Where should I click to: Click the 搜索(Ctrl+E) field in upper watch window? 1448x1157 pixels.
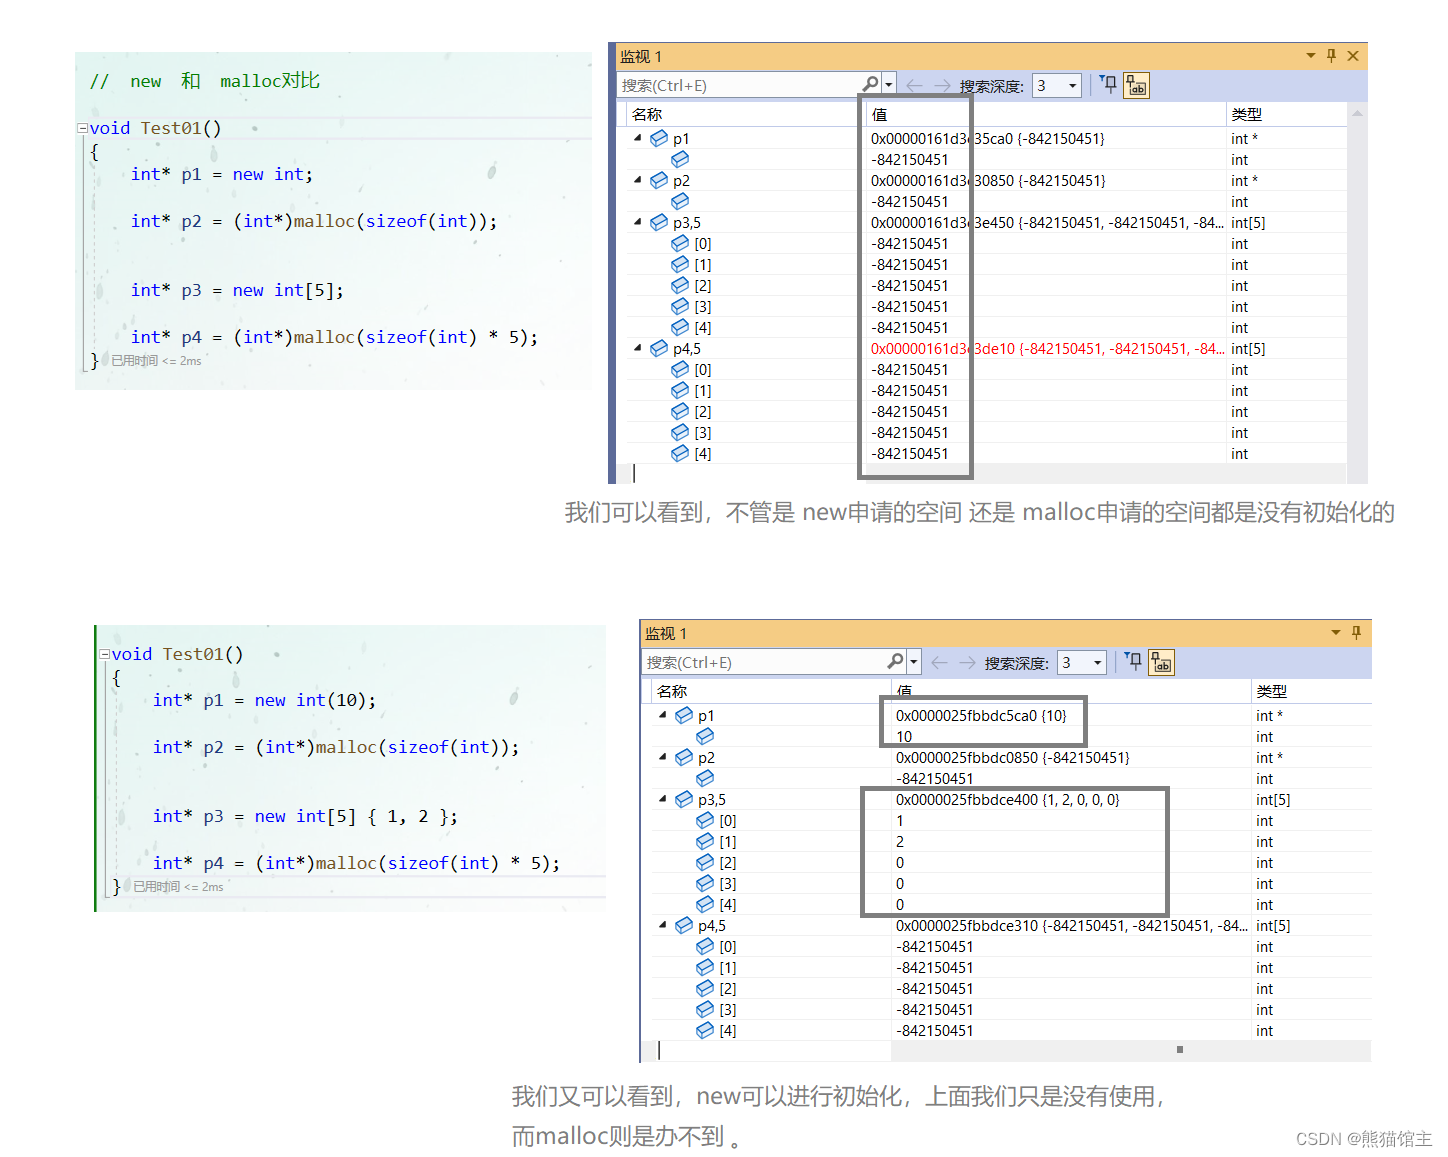(740, 86)
